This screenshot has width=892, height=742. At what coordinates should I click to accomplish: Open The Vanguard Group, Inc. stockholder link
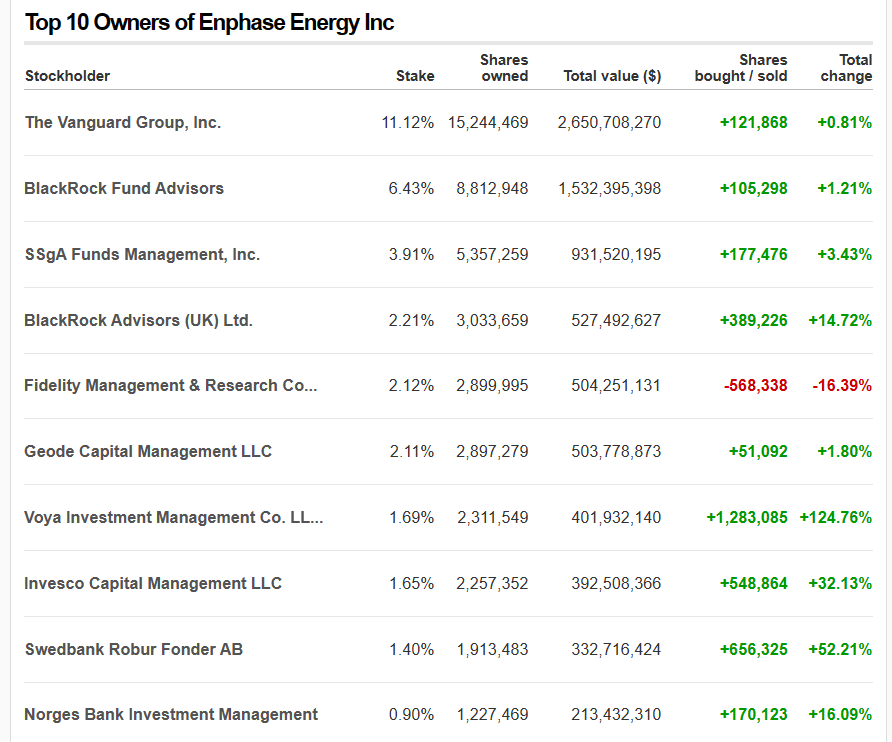coord(123,122)
